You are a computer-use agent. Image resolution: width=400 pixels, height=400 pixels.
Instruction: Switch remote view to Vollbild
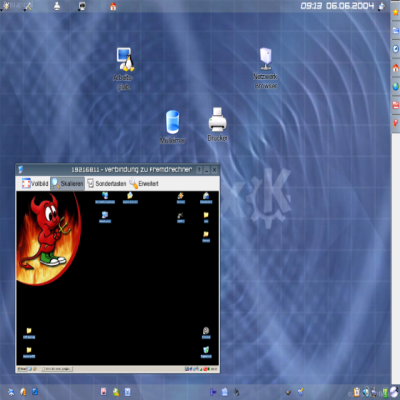point(35,183)
